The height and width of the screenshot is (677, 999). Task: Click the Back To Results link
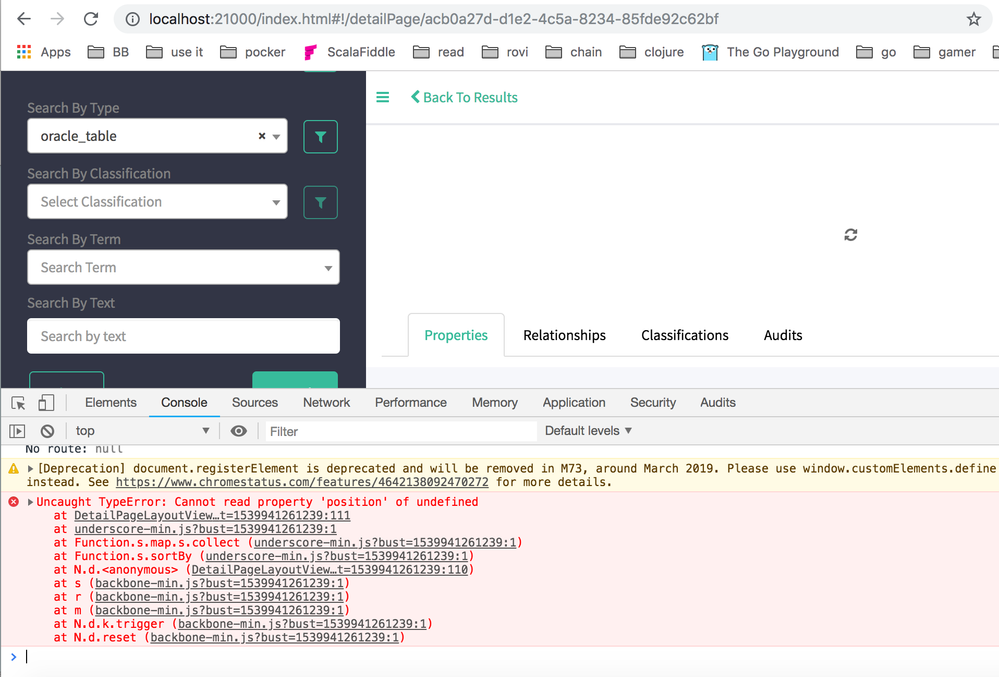tap(465, 97)
